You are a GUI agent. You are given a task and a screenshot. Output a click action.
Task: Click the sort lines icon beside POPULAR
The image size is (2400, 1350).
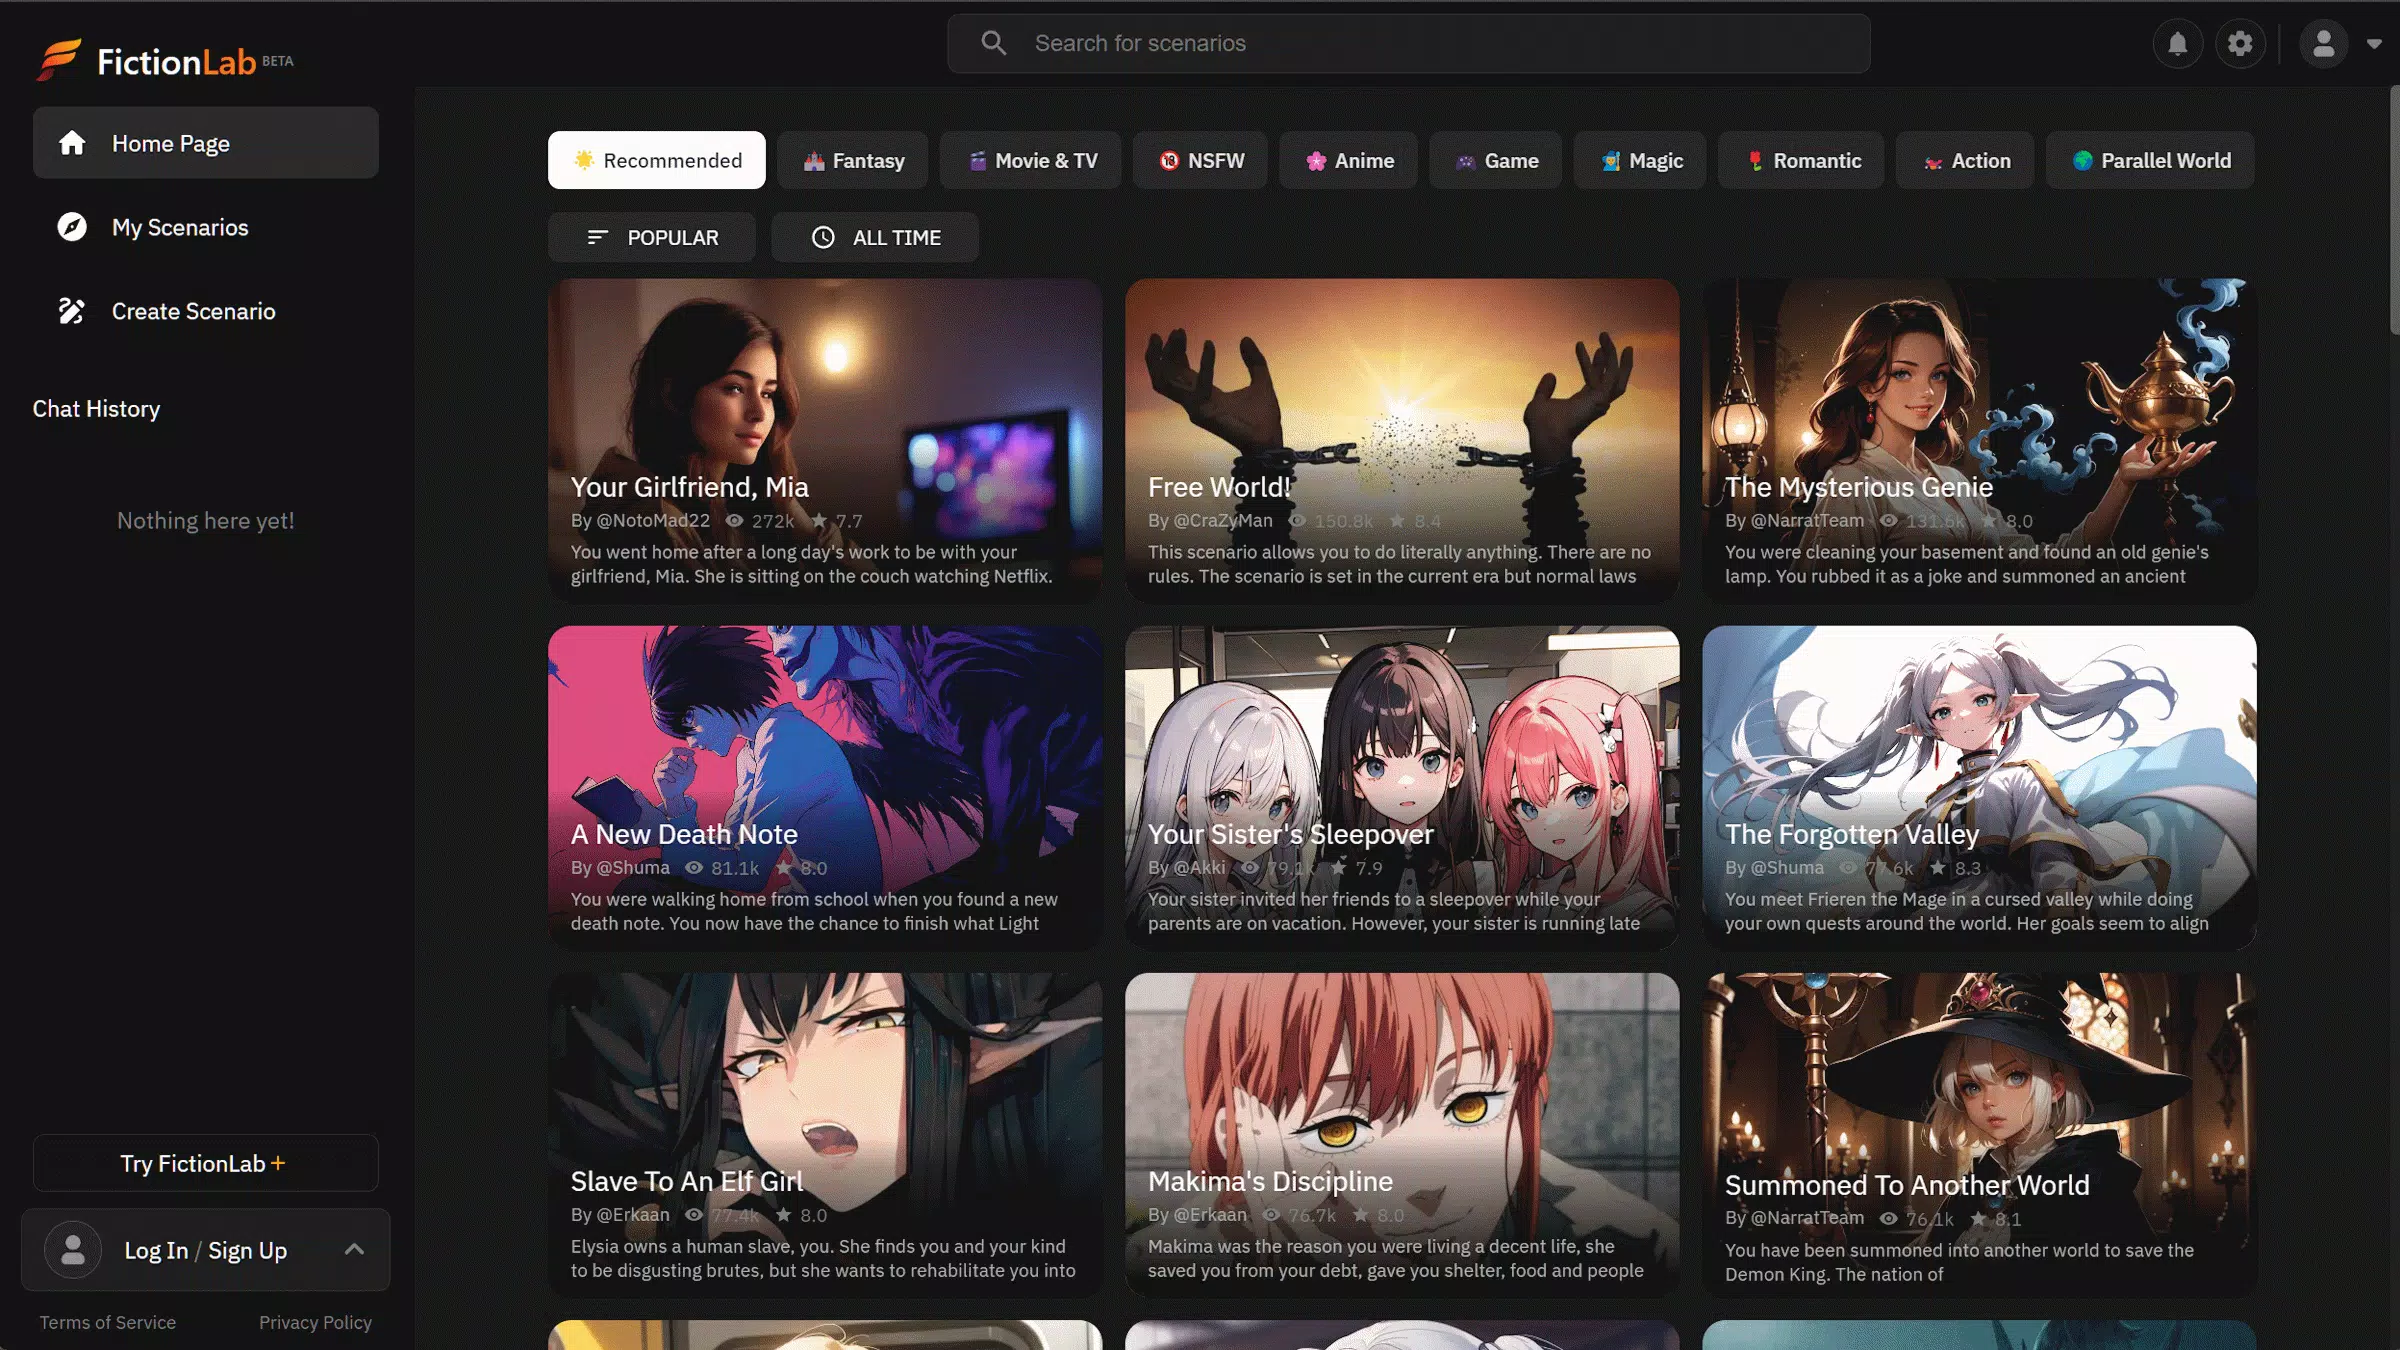point(598,237)
